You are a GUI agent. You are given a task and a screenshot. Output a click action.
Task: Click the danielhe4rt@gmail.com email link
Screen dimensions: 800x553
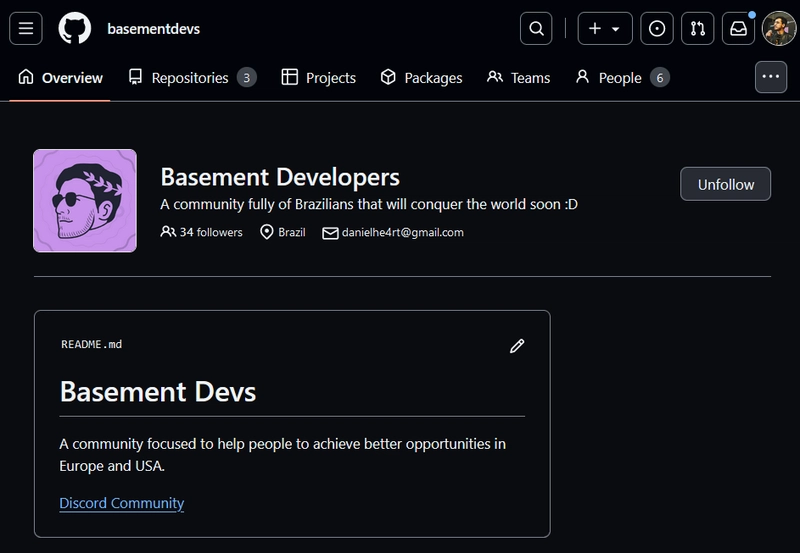[403, 232]
